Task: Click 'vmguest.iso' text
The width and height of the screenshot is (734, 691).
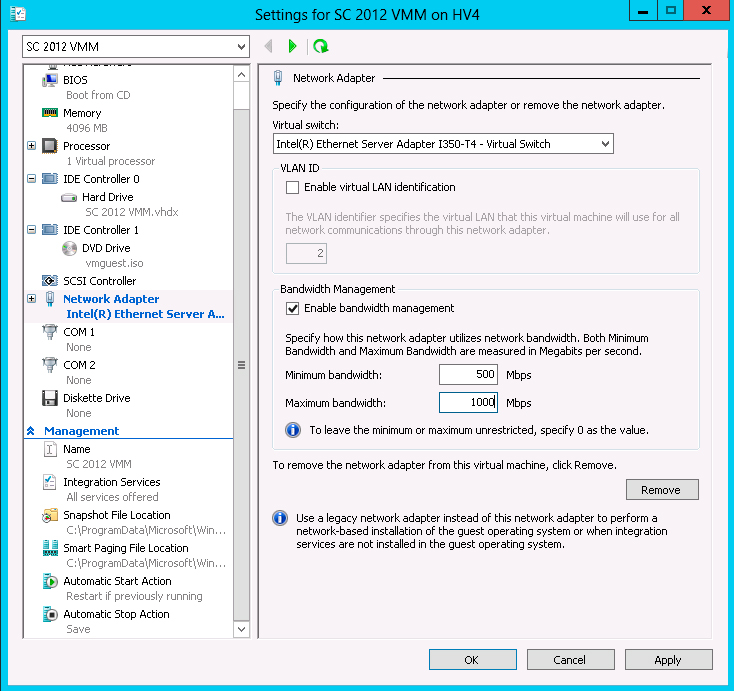Action: [x=114, y=263]
